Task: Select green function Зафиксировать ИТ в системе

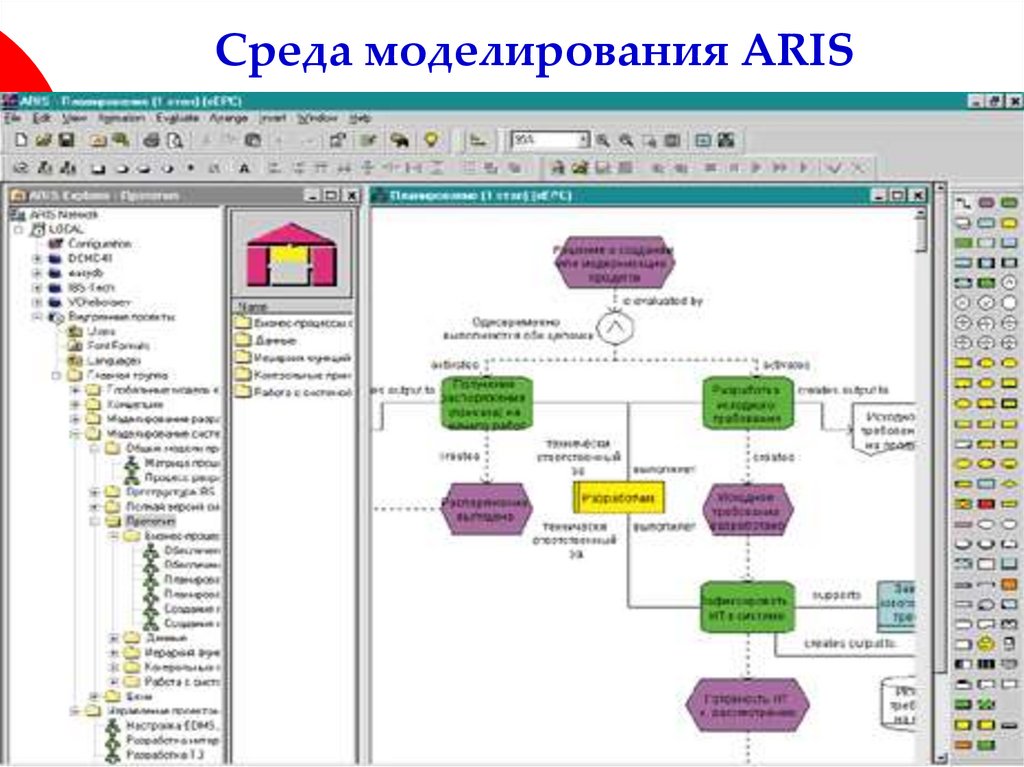Action: coord(748,607)
